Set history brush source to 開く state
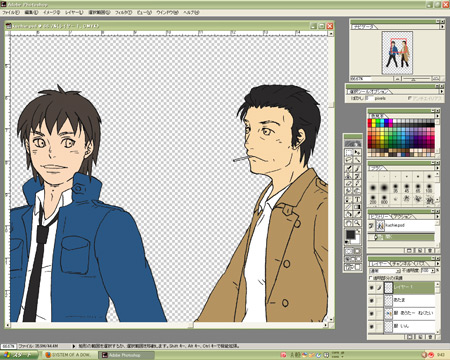 371,237
